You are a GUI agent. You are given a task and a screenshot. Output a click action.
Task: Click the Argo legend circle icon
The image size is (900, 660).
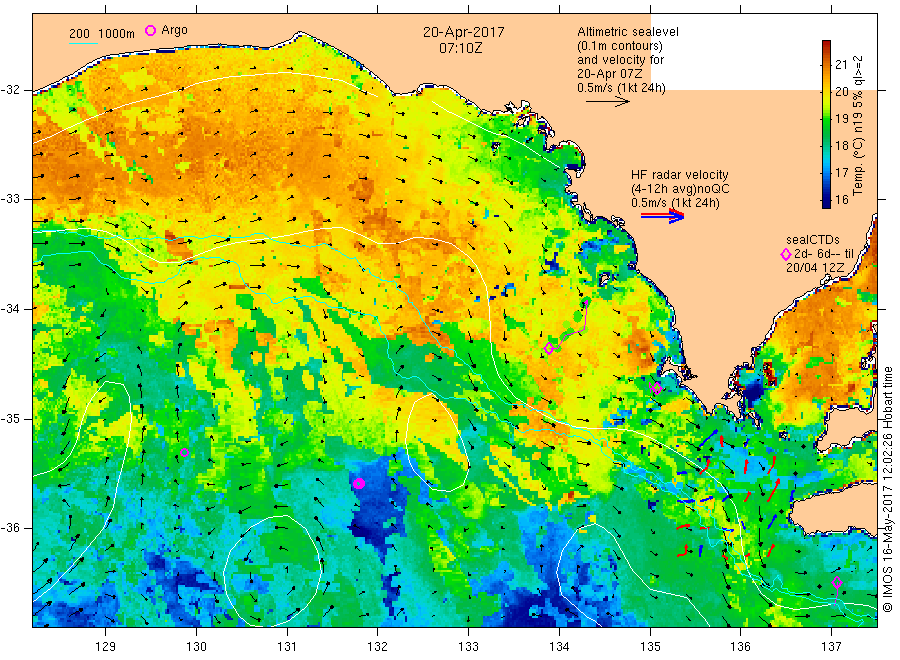tap(150, 30)
